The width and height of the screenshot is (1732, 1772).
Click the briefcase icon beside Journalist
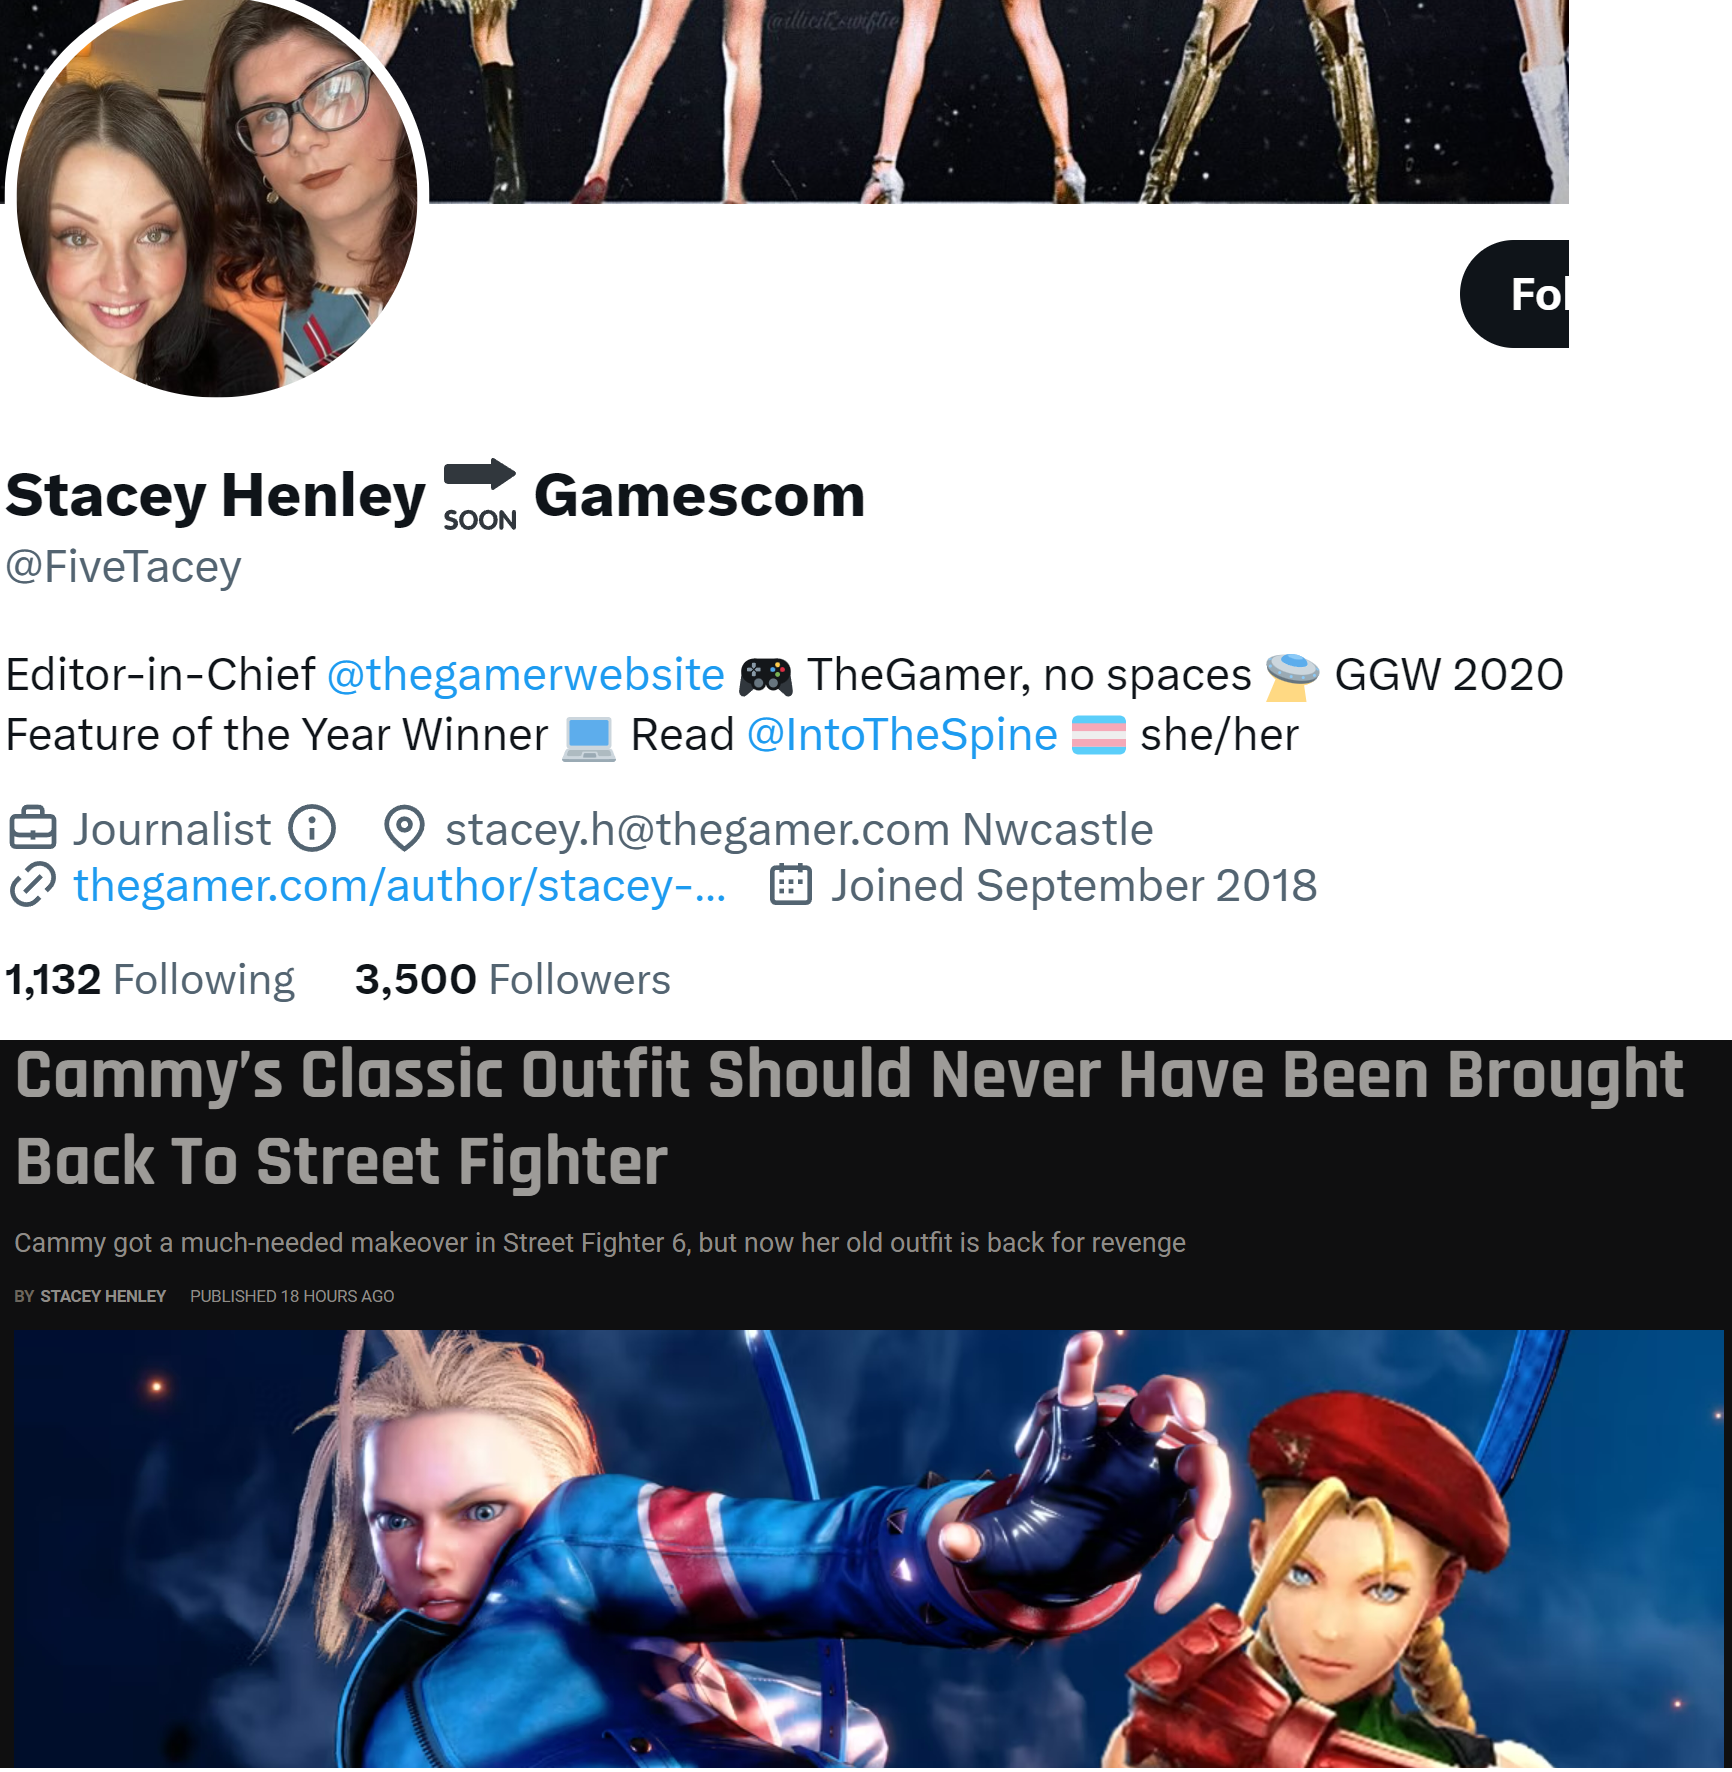click(x=32, y=829)
